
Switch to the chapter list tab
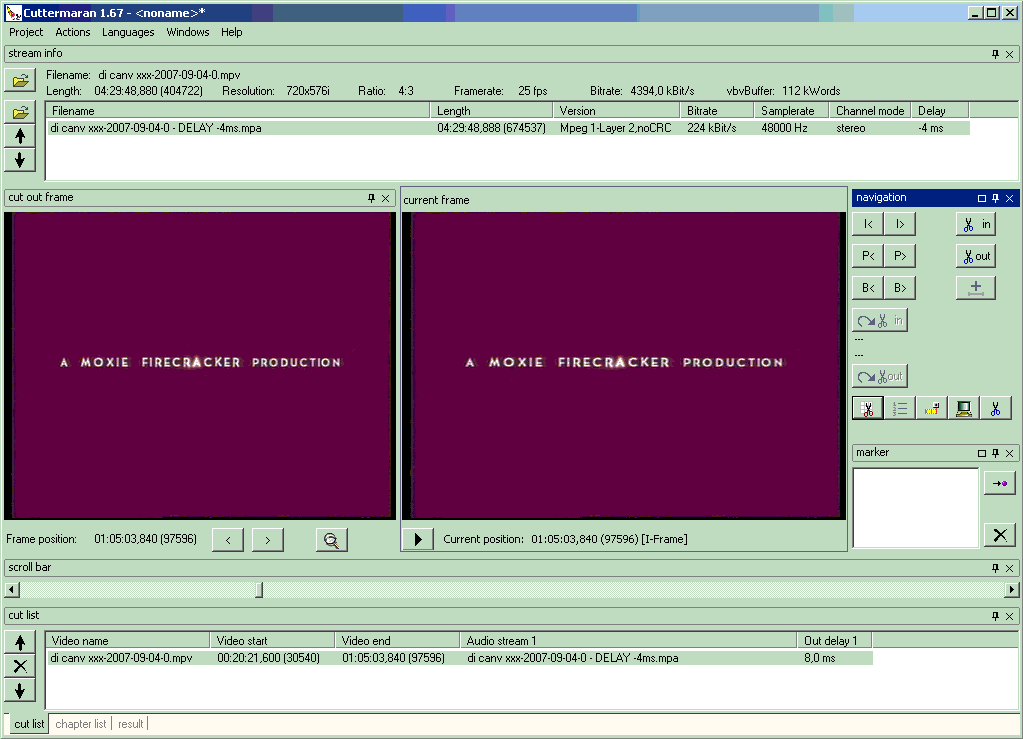coord(81,724)
